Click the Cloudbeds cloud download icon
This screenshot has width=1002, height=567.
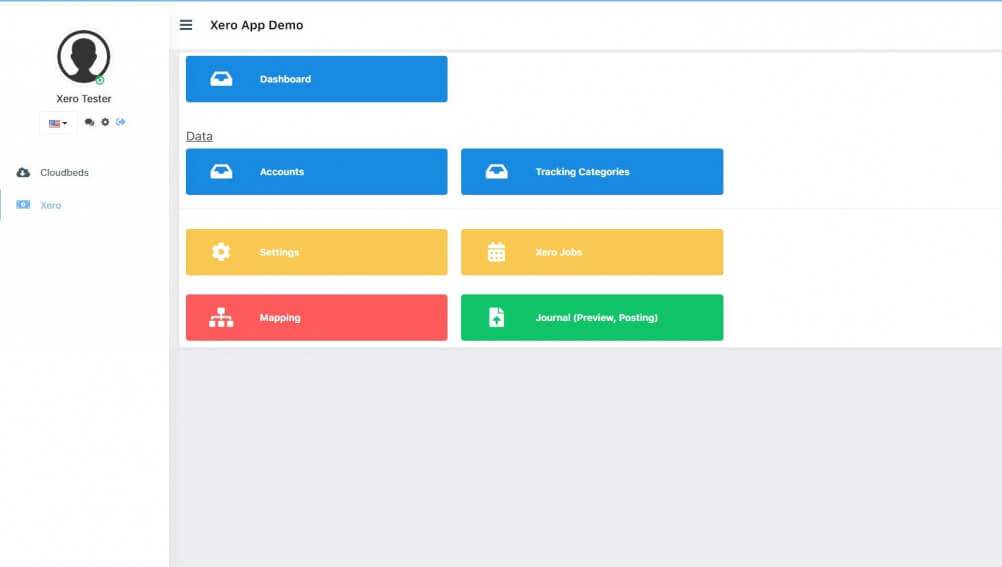click(23, 173)
